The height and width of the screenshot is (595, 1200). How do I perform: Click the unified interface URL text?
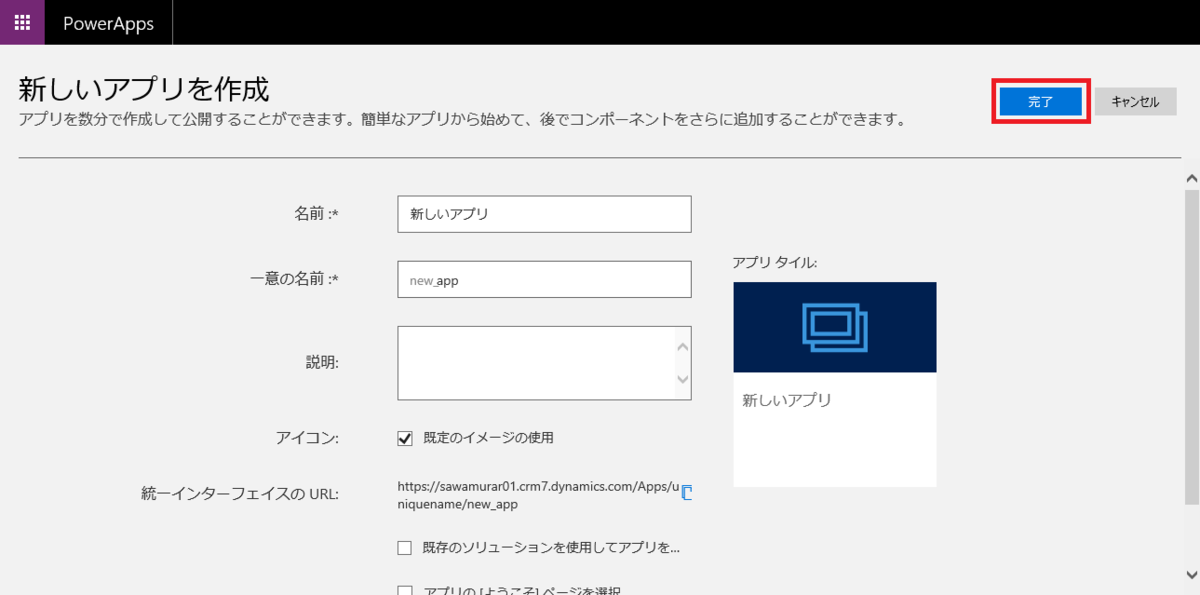point(538,495)
